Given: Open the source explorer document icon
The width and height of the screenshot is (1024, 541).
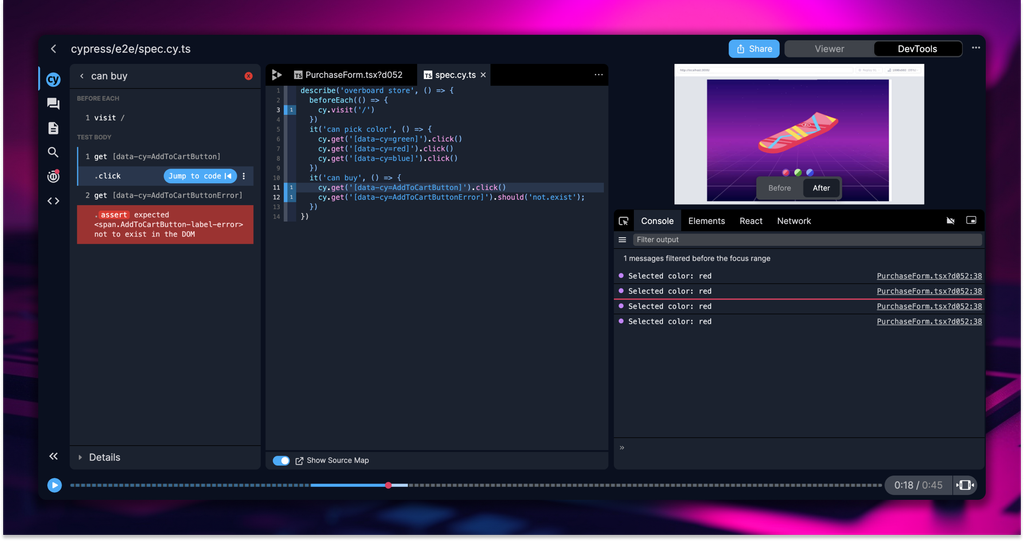Looking at the screenshot, I should click(53, 128).
